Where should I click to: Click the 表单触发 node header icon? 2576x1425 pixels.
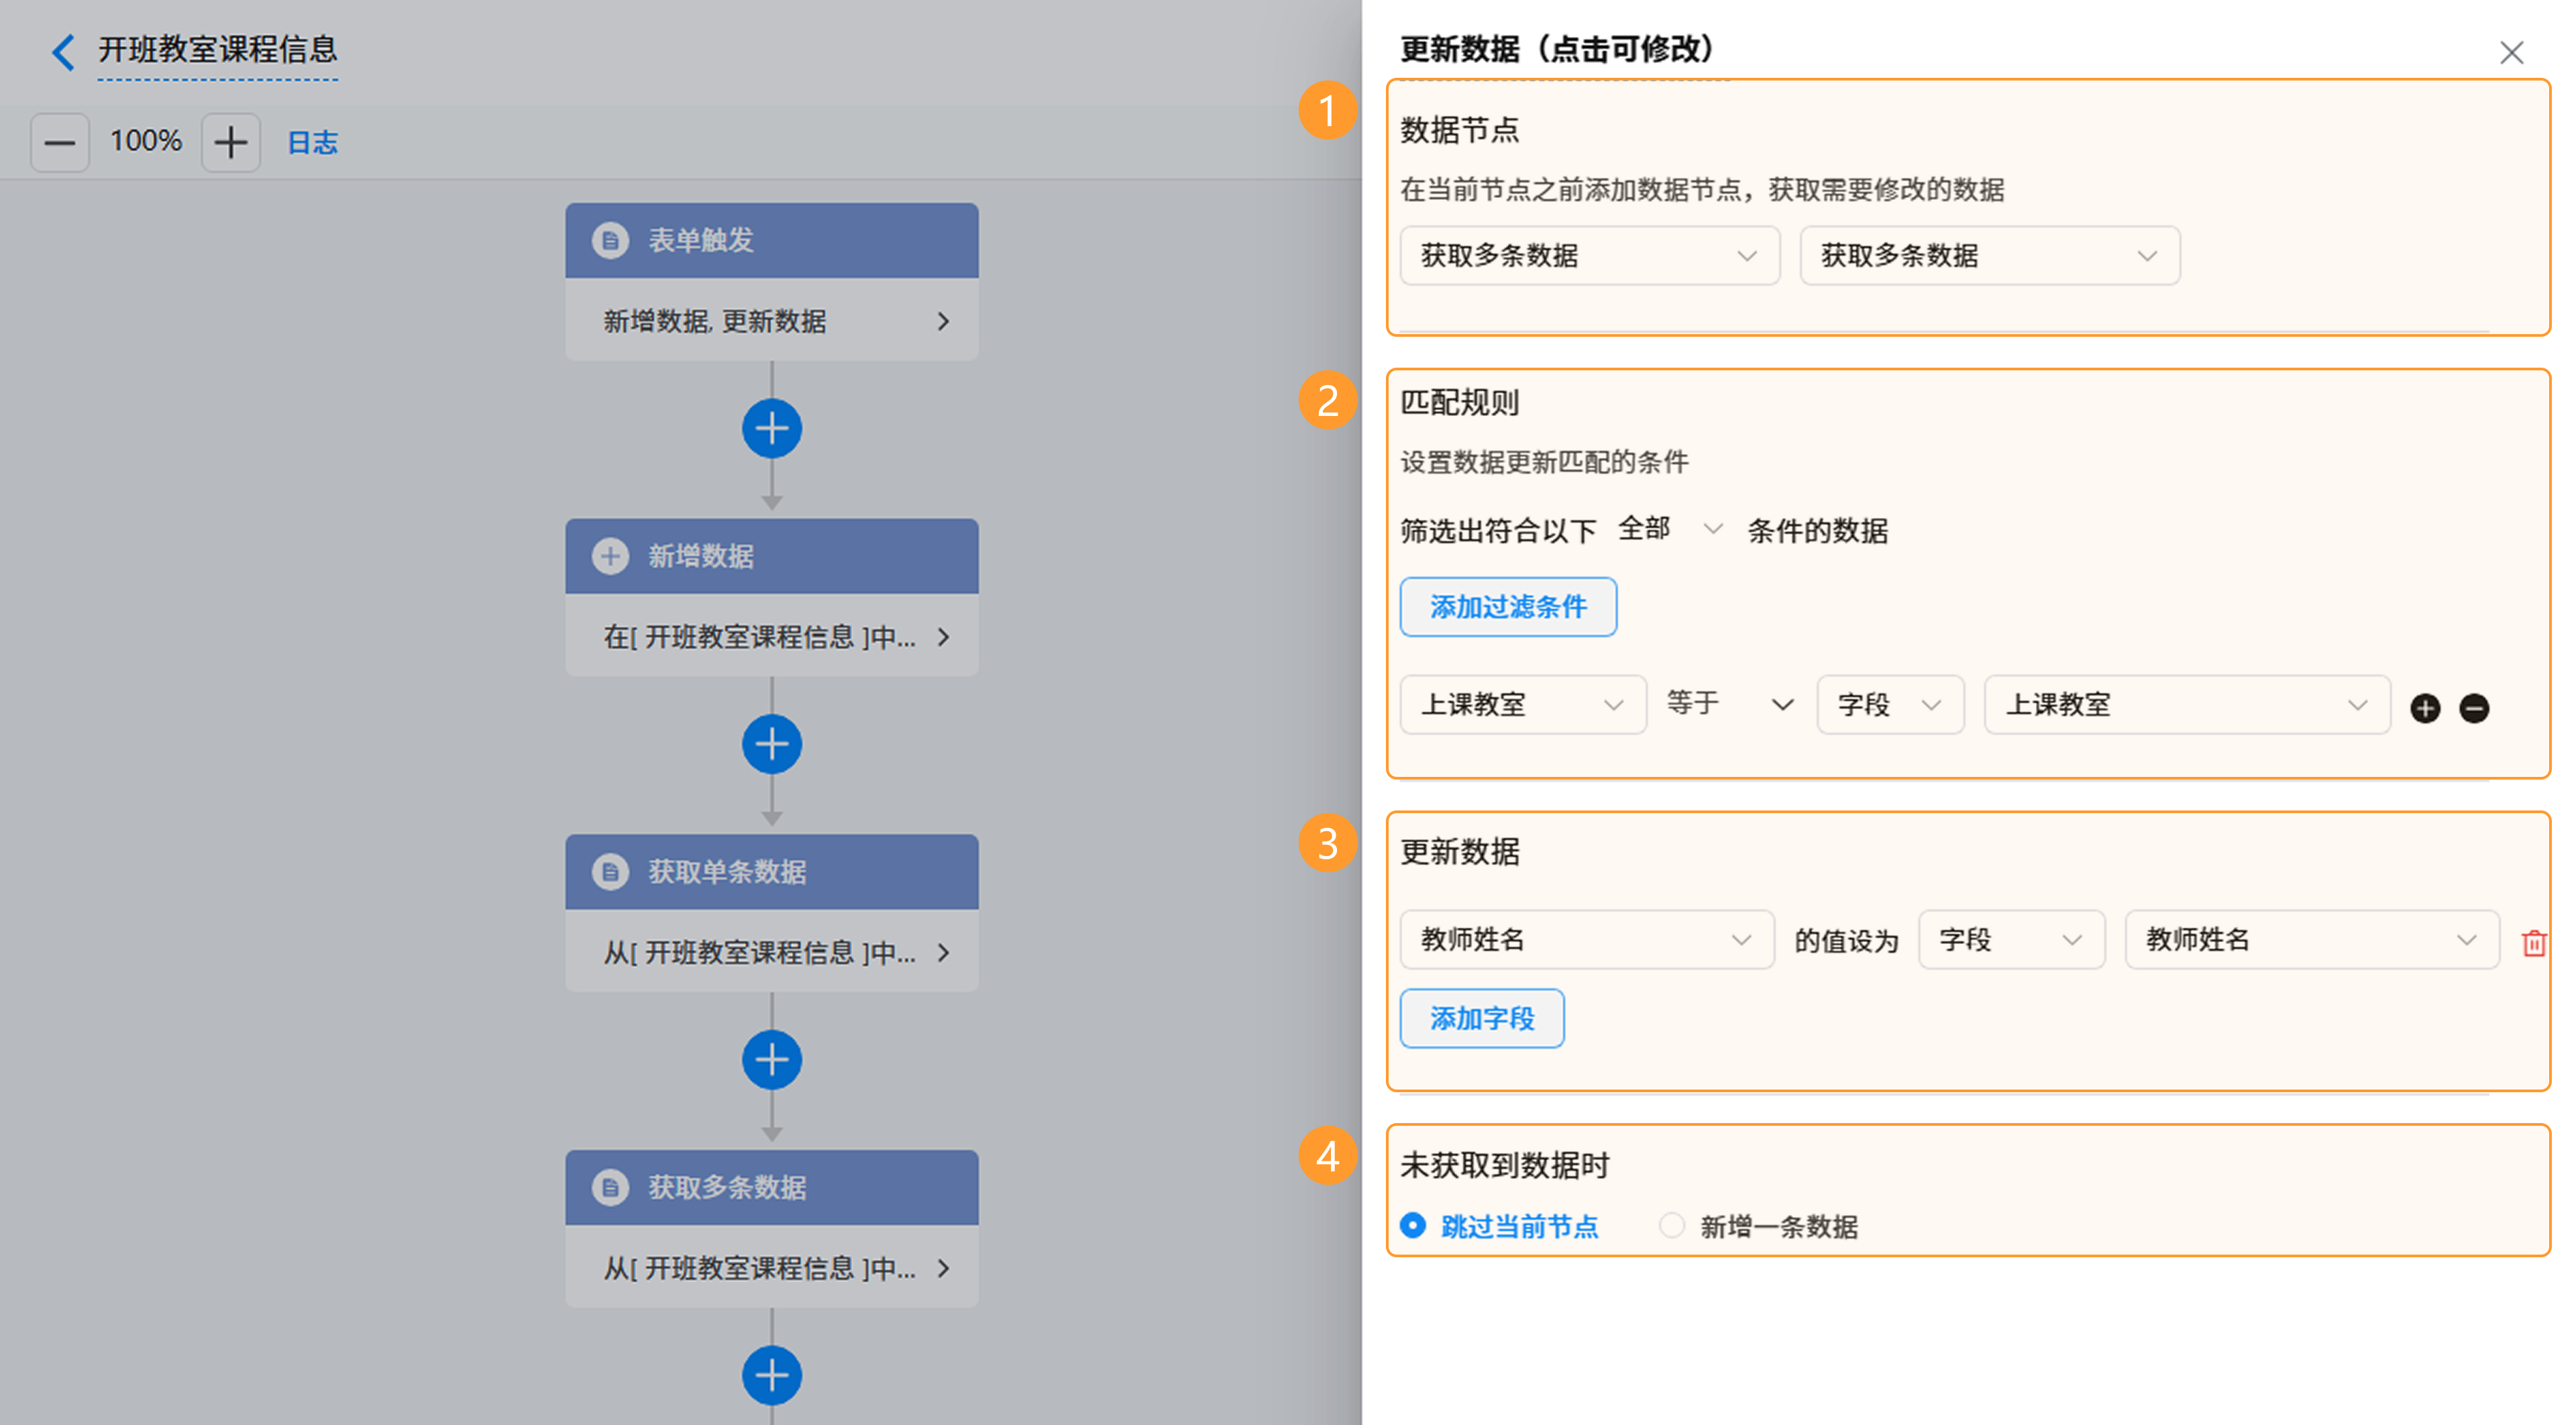[610, 240]
